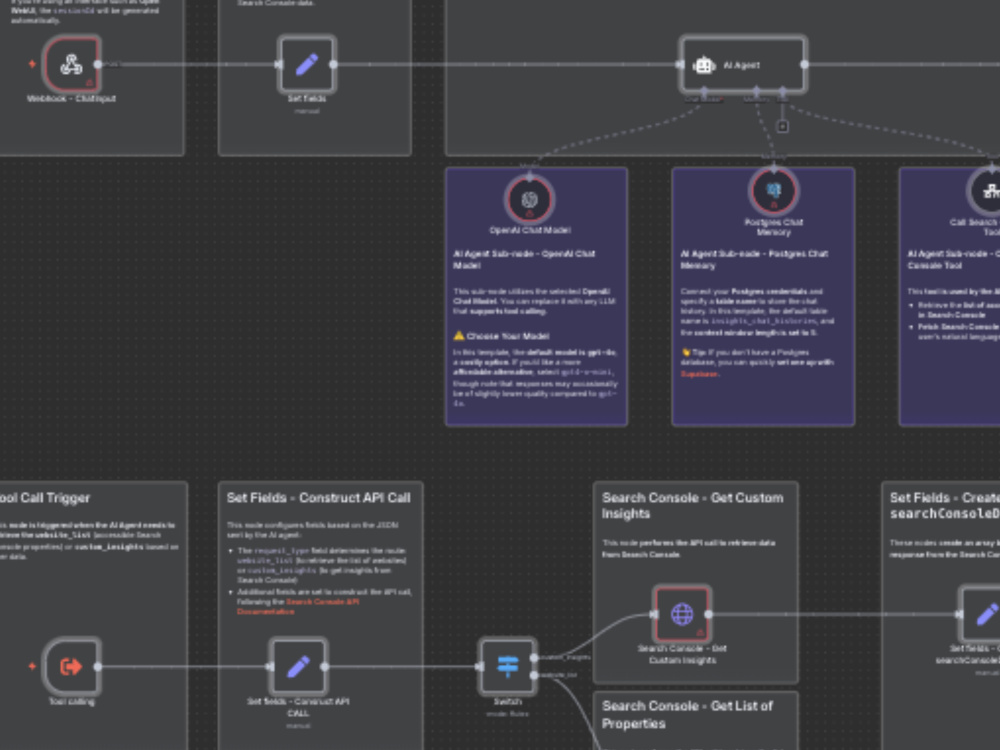Click the 'Tool Call Trigger' note heading
1000x750 pixels.
click(x=45, y=498)
